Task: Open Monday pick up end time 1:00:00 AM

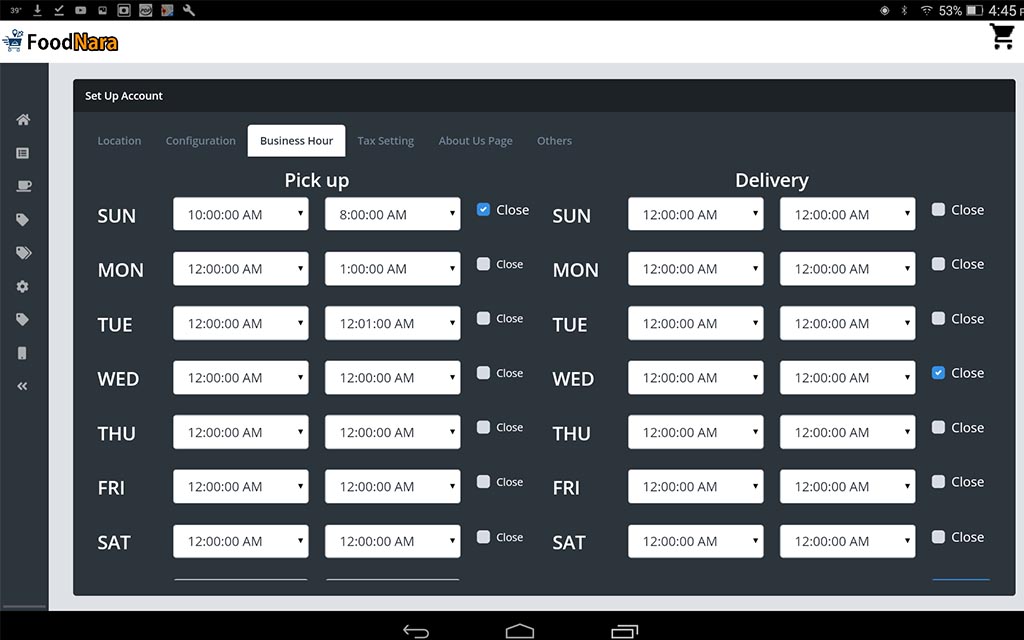Action: 393,269
